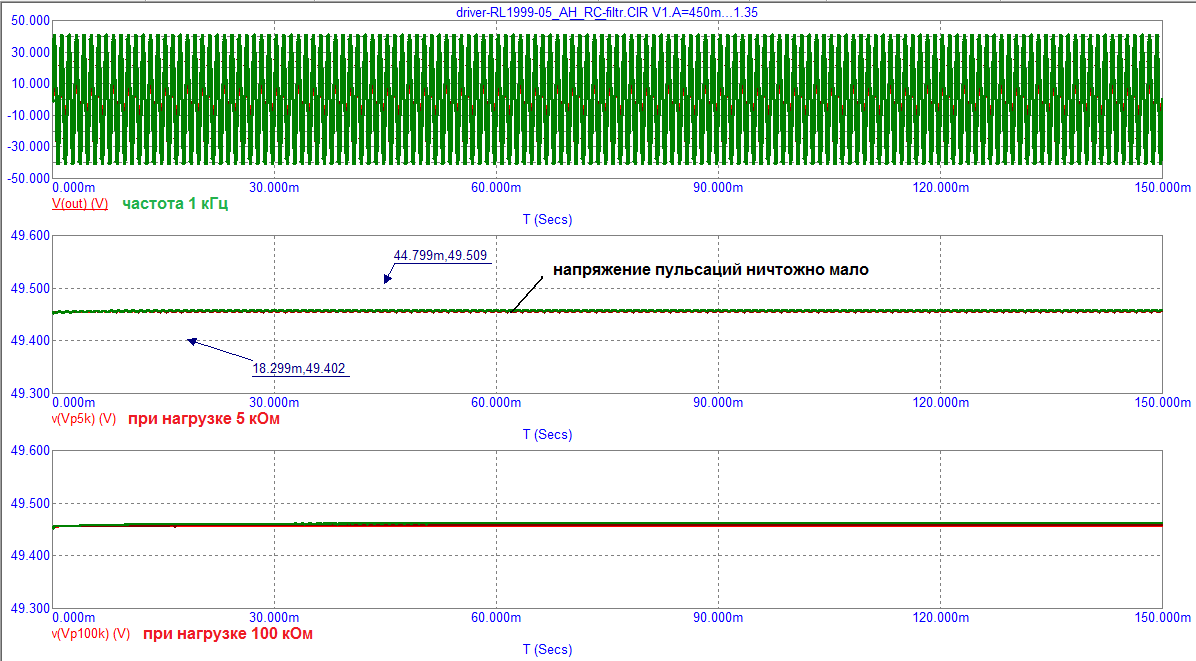Click the -10.000 Y-axis value
This screenshot has width=1196, height=661.
click(x=29, y=115)
